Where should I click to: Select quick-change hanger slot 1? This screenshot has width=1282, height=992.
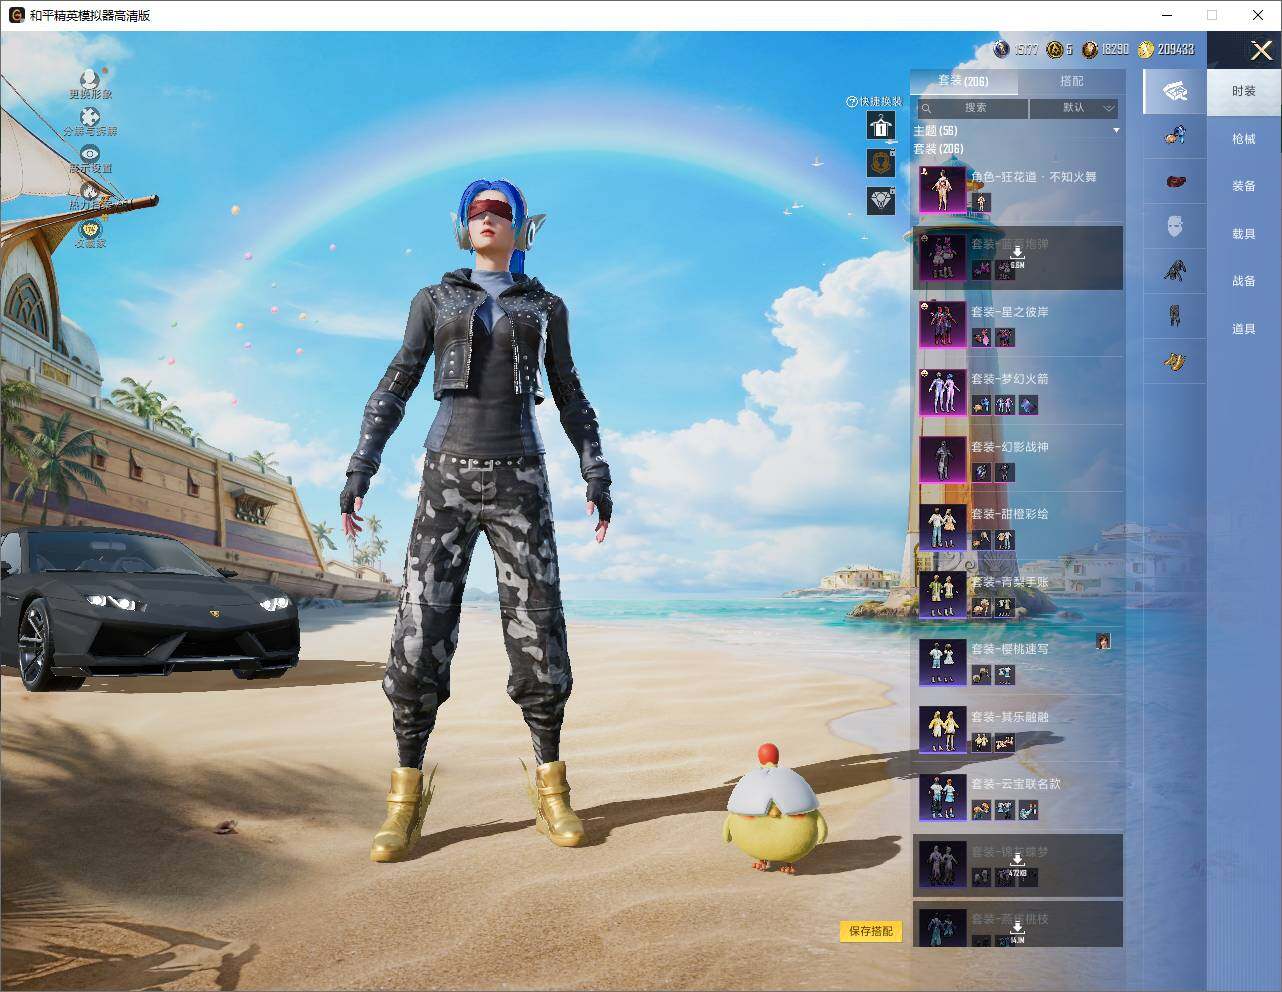881,126
